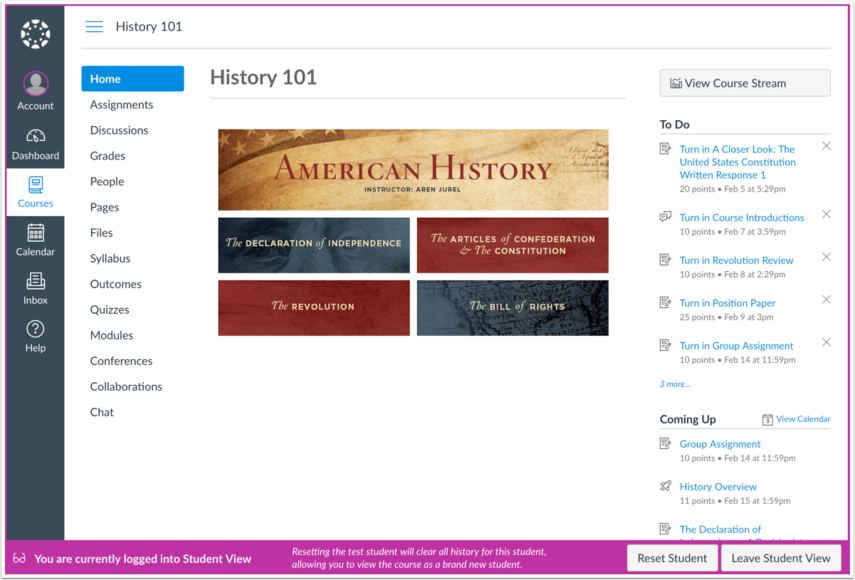Click the Student View glasses icon

[x=19, y=558]
